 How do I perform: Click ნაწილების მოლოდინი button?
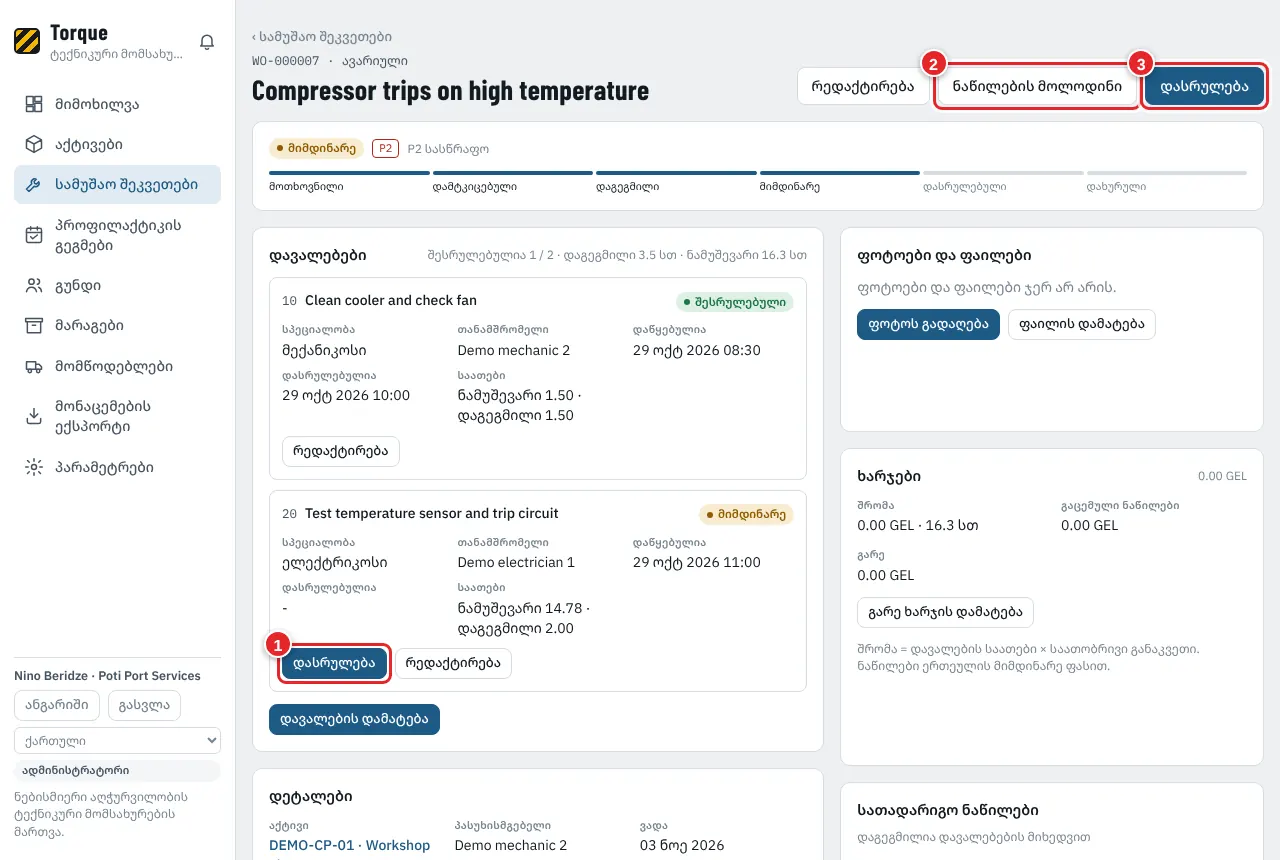[x=1037, y=86]
